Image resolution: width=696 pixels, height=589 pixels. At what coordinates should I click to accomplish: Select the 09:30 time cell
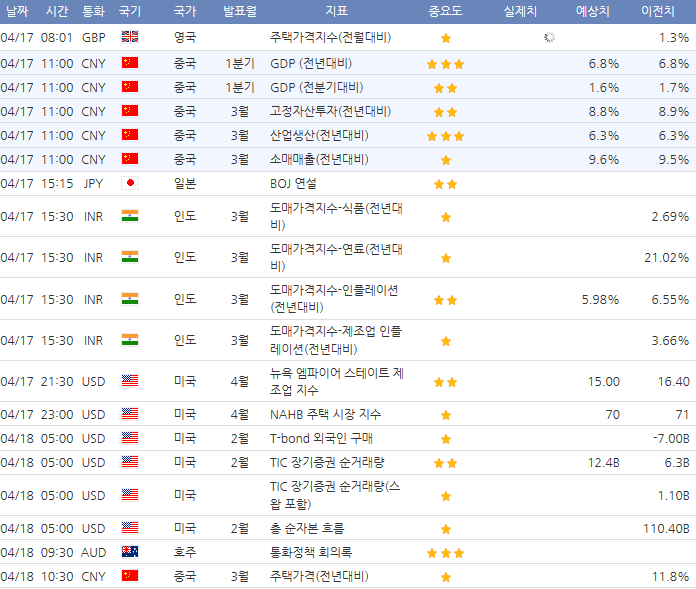click(57, 553)
